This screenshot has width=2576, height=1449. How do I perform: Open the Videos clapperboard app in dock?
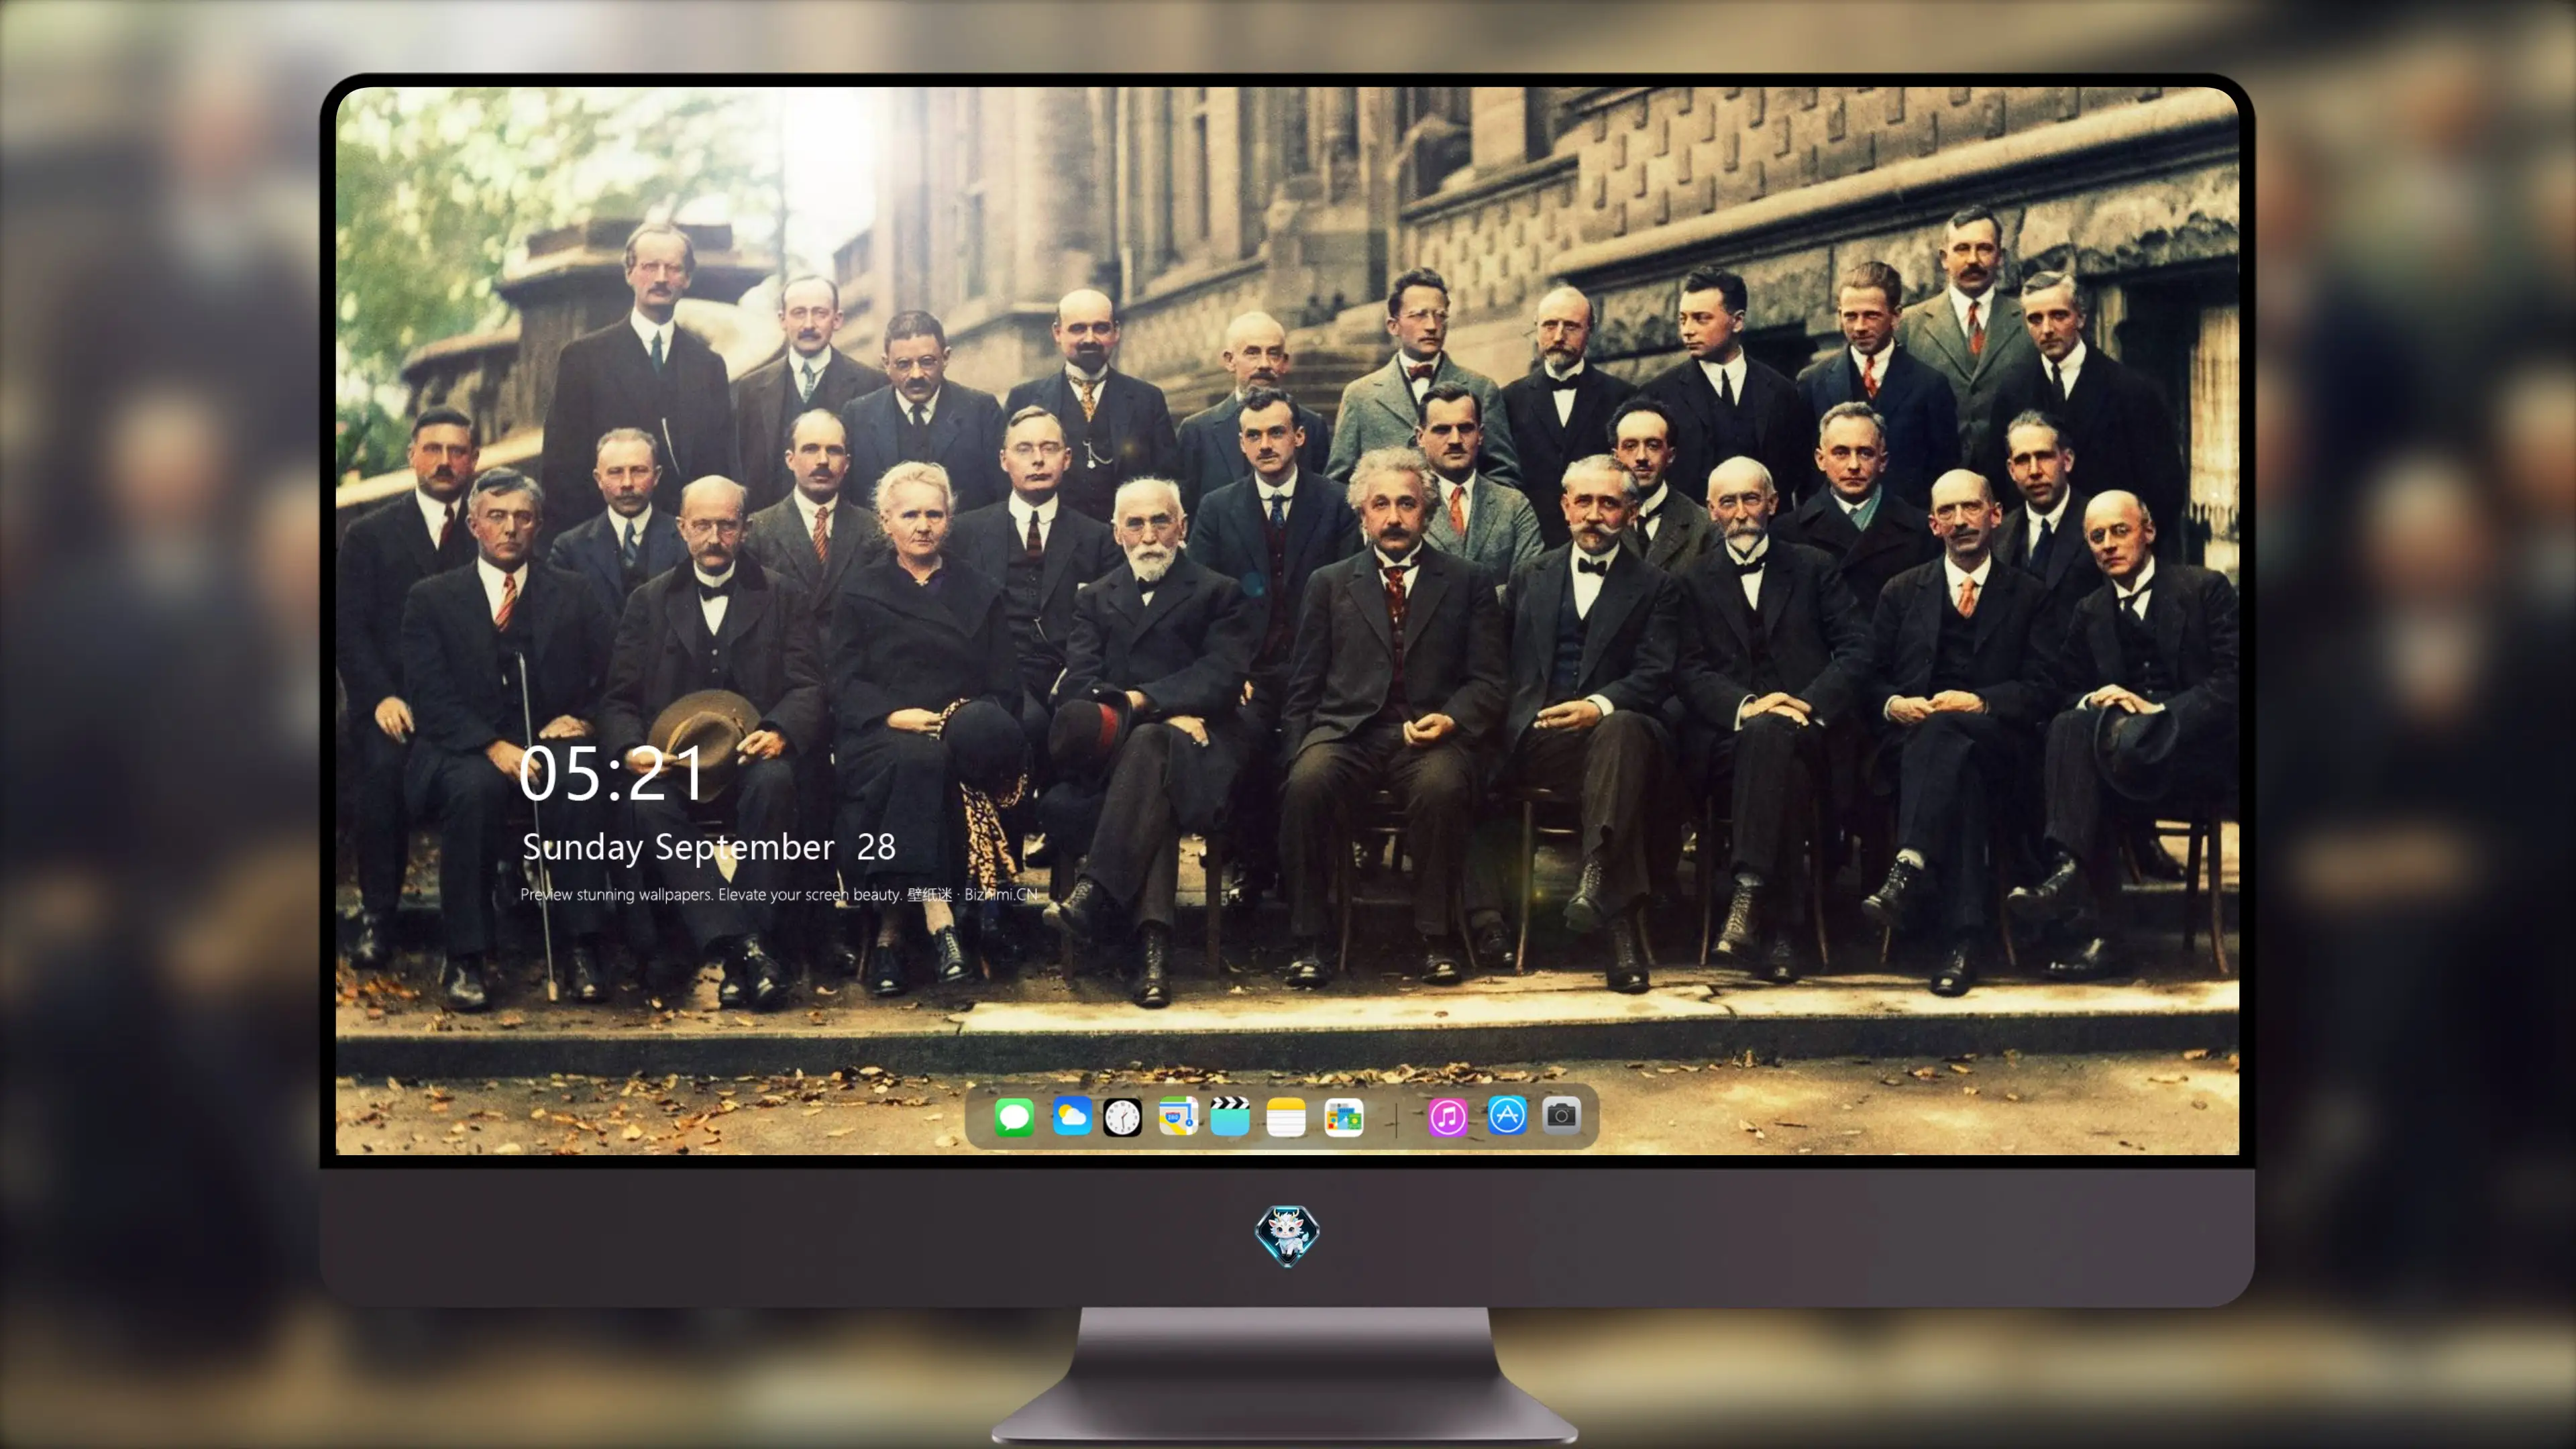[1230, 1116]
